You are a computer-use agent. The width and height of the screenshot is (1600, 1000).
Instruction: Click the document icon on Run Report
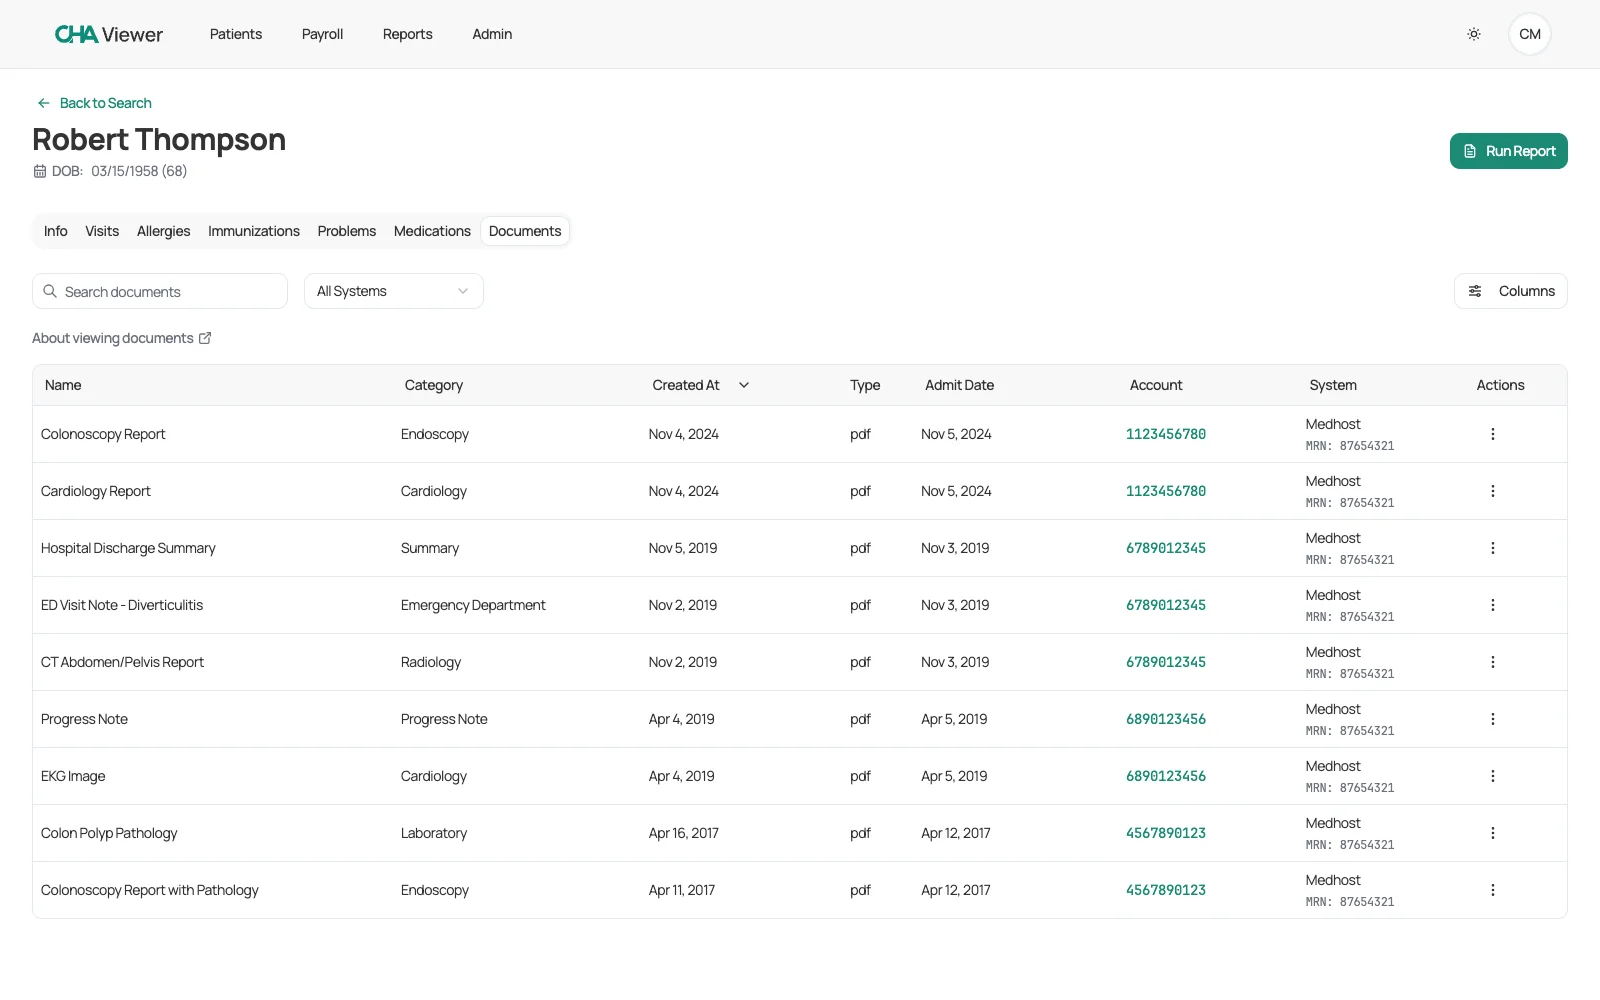[x=1470, y=151]
